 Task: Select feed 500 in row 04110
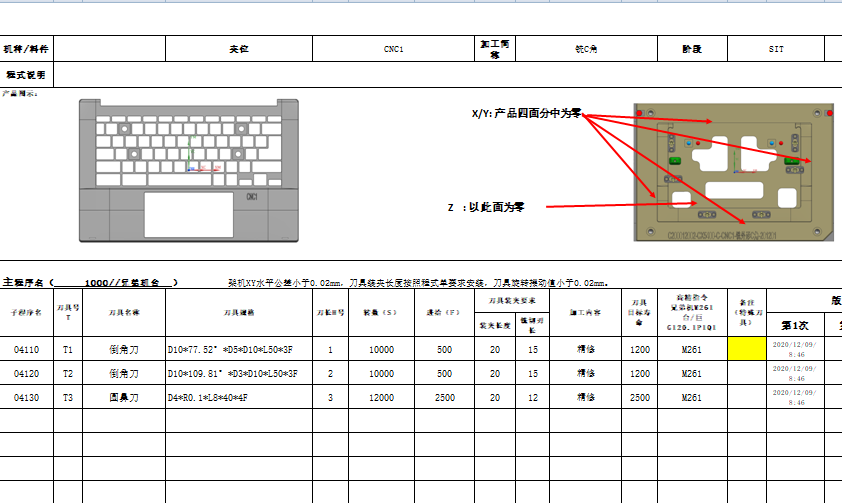pos(445,349)
